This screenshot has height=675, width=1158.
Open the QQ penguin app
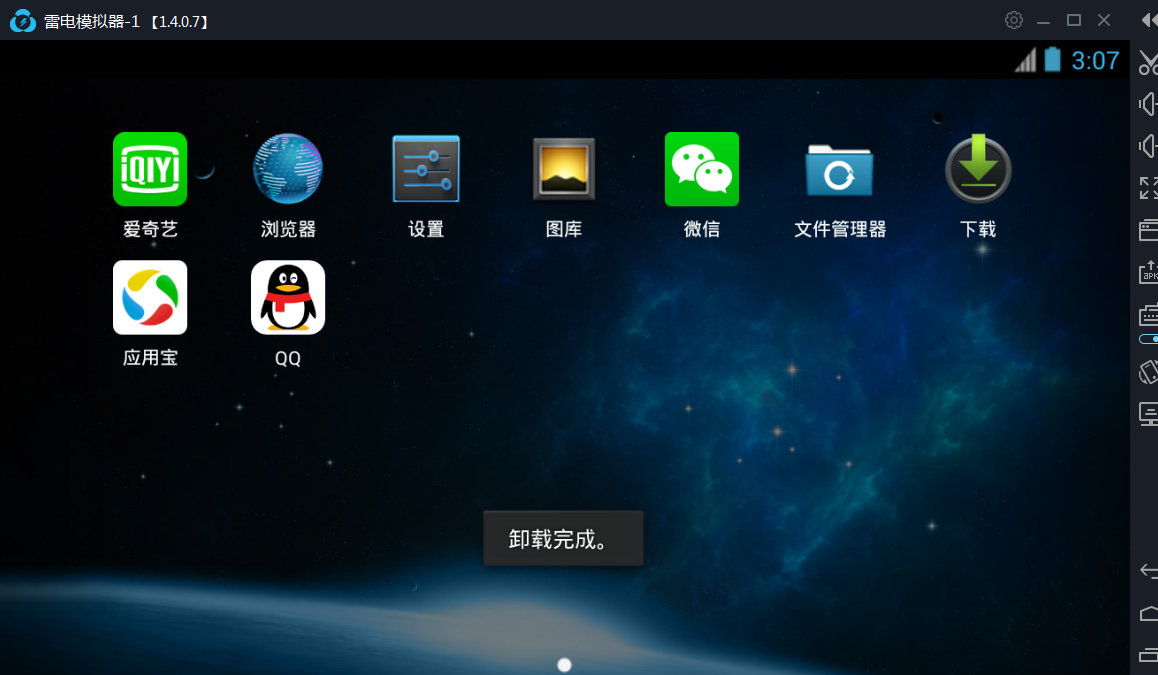(x=288, y=297)
